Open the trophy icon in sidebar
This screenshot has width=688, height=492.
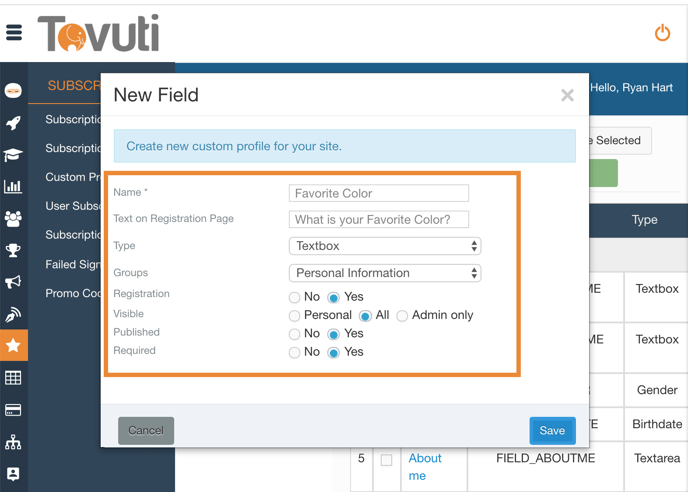point(13,250)
